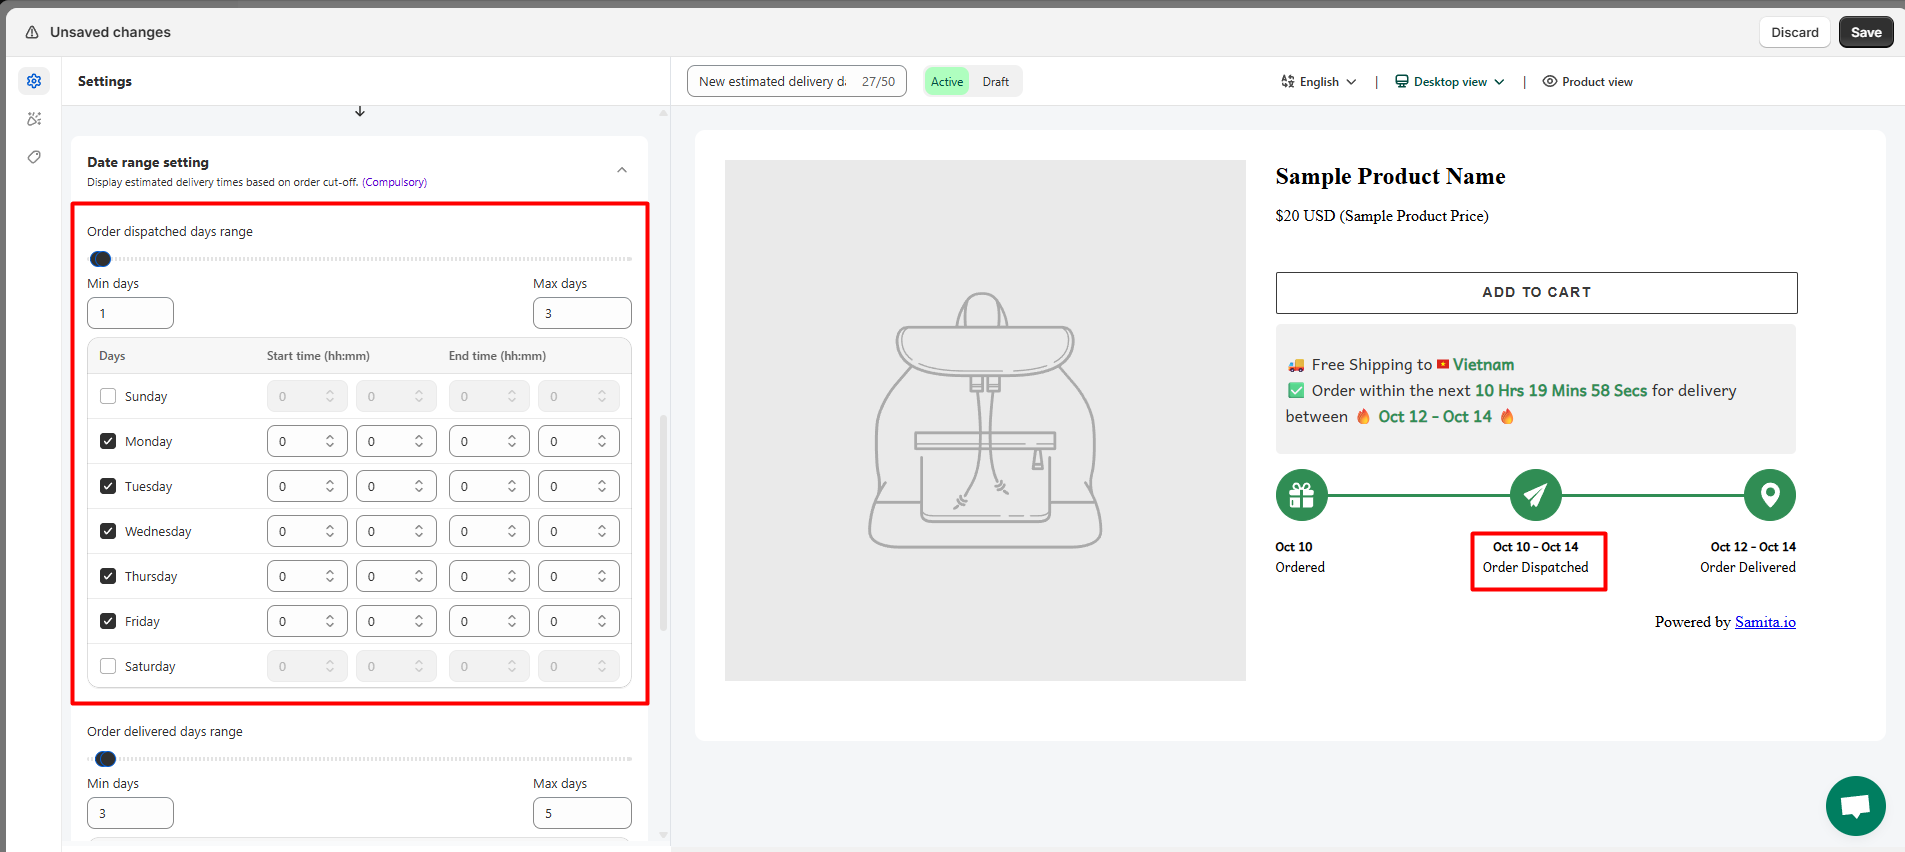Click the tag icon in left sidebar

coord(34,157)
